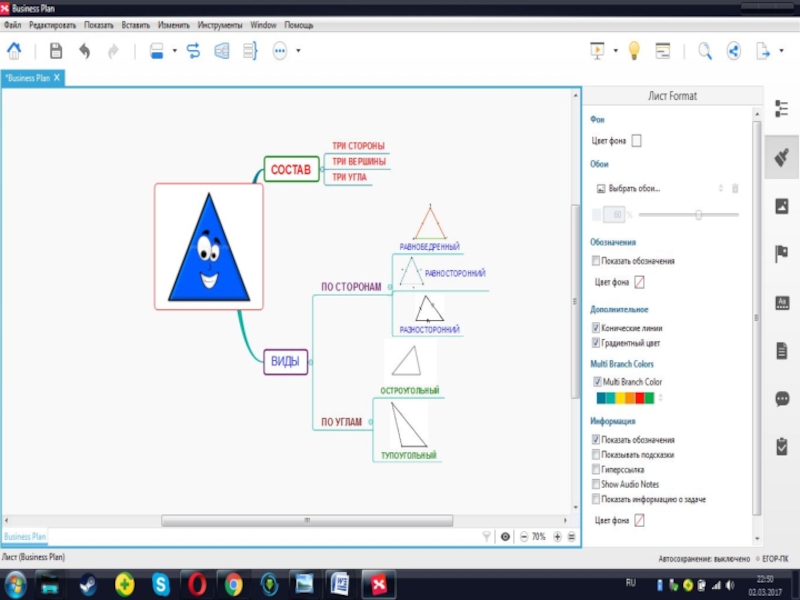The image size is (800, 600).
Task: Collapse the ПО УГЛАМ branch
Action: [x=370, y=422]
